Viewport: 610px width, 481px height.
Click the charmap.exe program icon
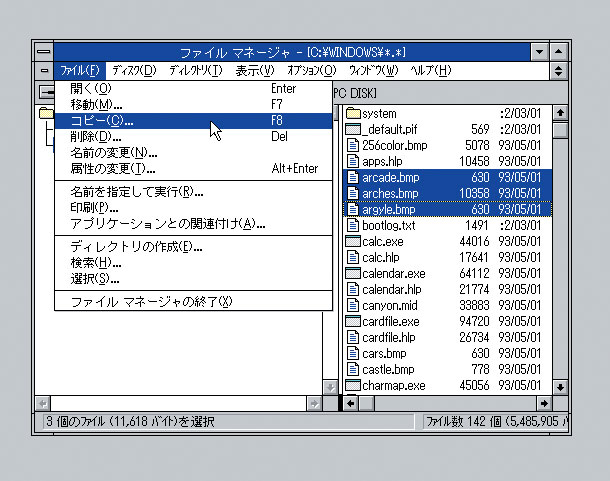point(353,385)
